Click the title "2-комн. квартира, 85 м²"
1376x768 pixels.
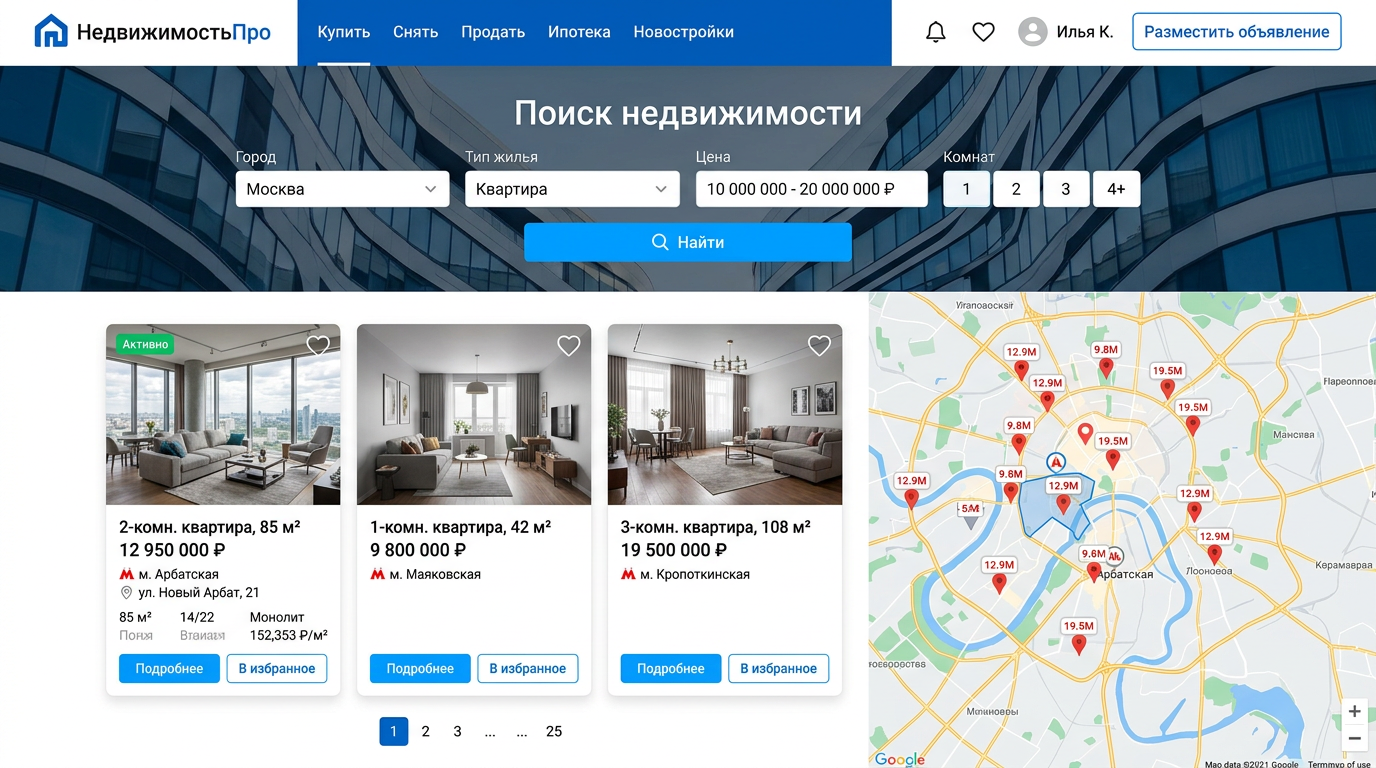point(210,527)
